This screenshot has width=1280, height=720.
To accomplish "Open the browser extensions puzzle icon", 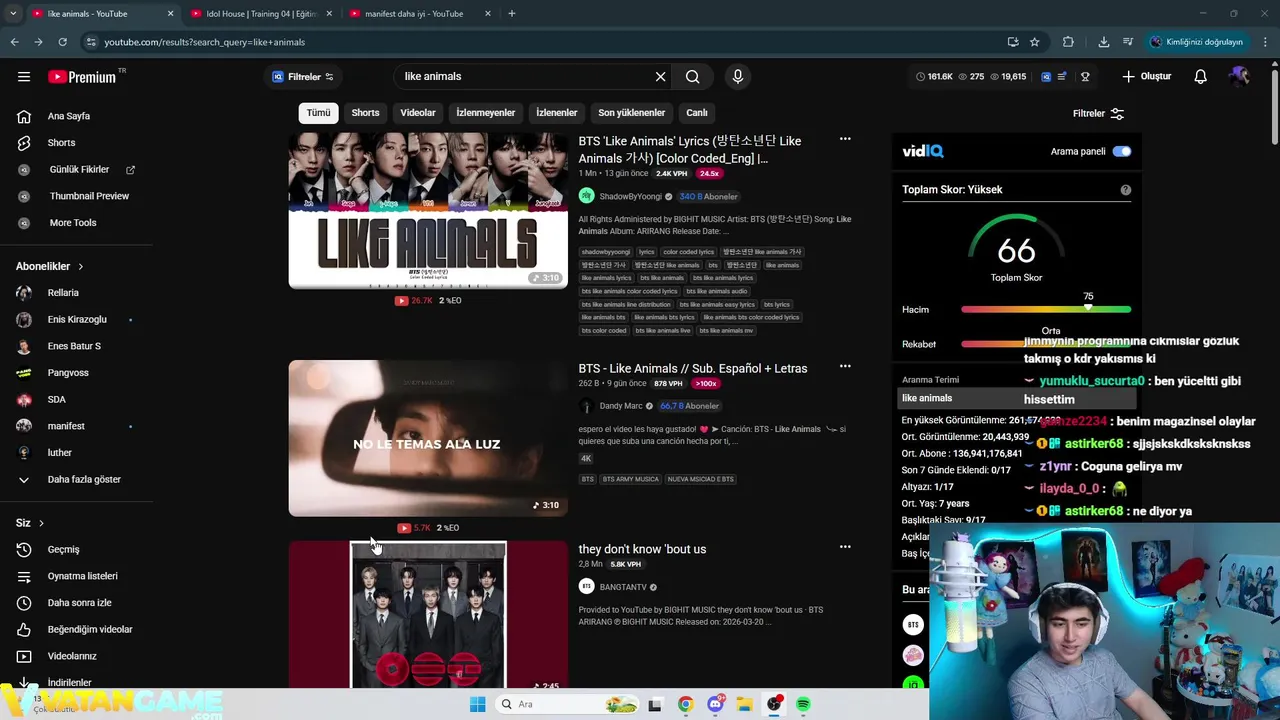I will point(1068,42).
